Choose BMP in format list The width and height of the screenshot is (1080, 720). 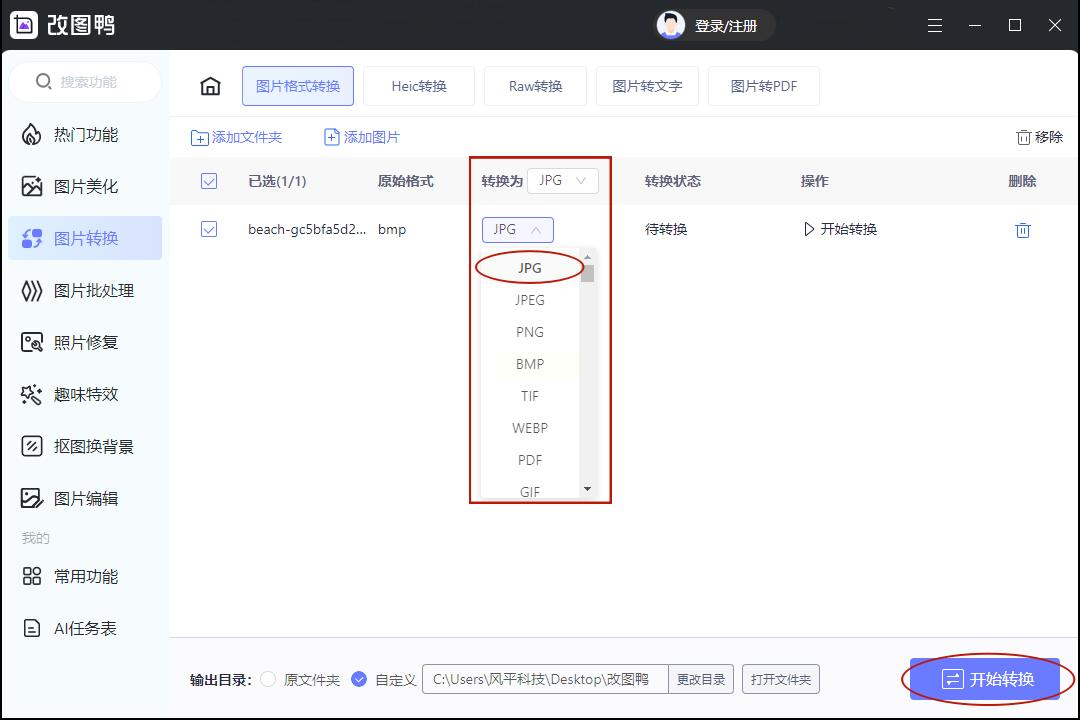pos(530,364)
